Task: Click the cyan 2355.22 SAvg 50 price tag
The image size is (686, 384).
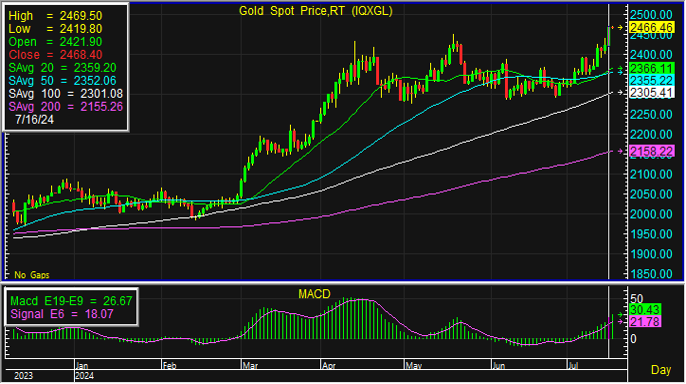Action: click(x=651, y=81)
